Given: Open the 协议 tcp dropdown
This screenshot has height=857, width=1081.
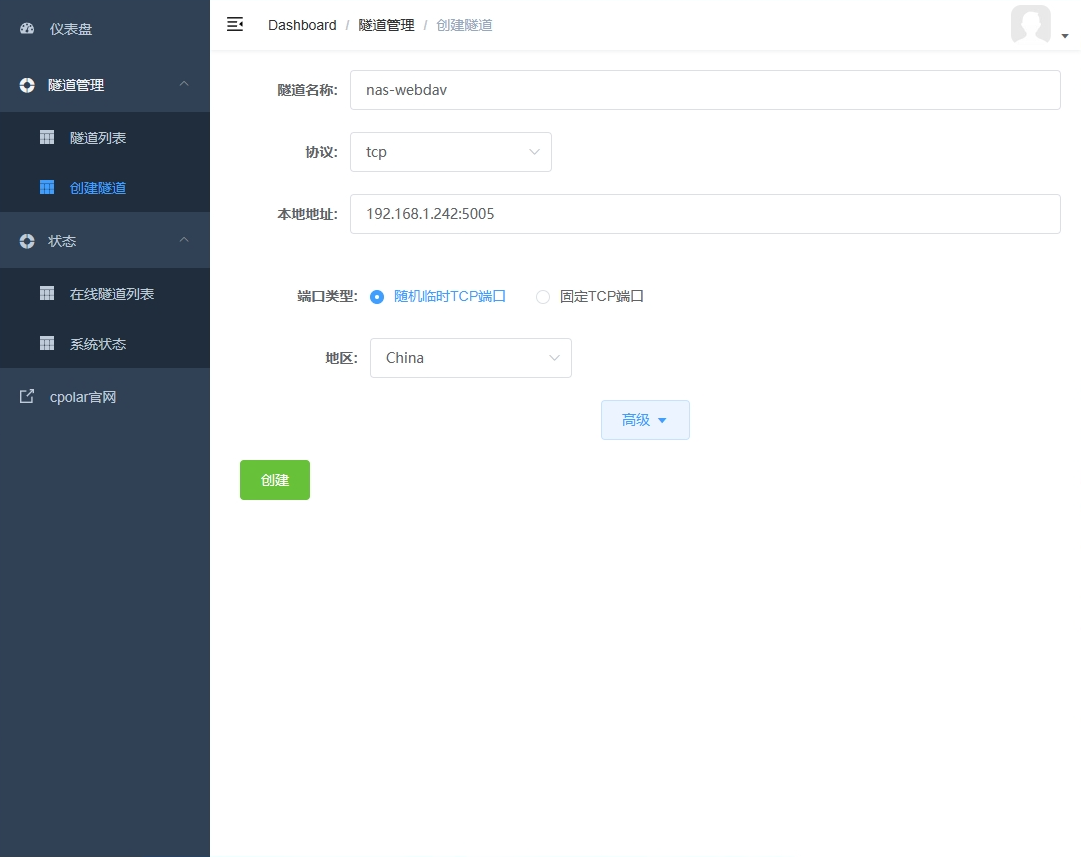Looking at the screenshot, I should [451, 152].
